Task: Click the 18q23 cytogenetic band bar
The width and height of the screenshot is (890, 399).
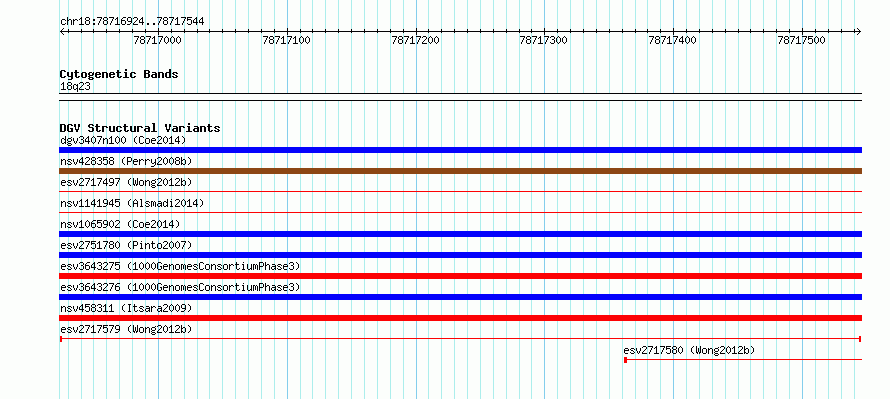Action: (460, 97)
